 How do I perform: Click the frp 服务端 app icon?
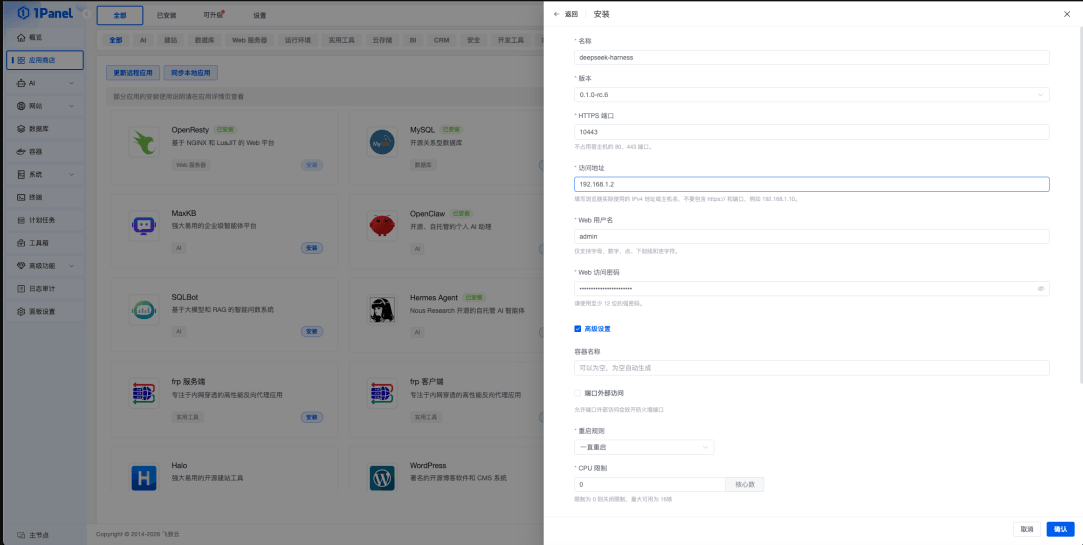tap(144, 393)
